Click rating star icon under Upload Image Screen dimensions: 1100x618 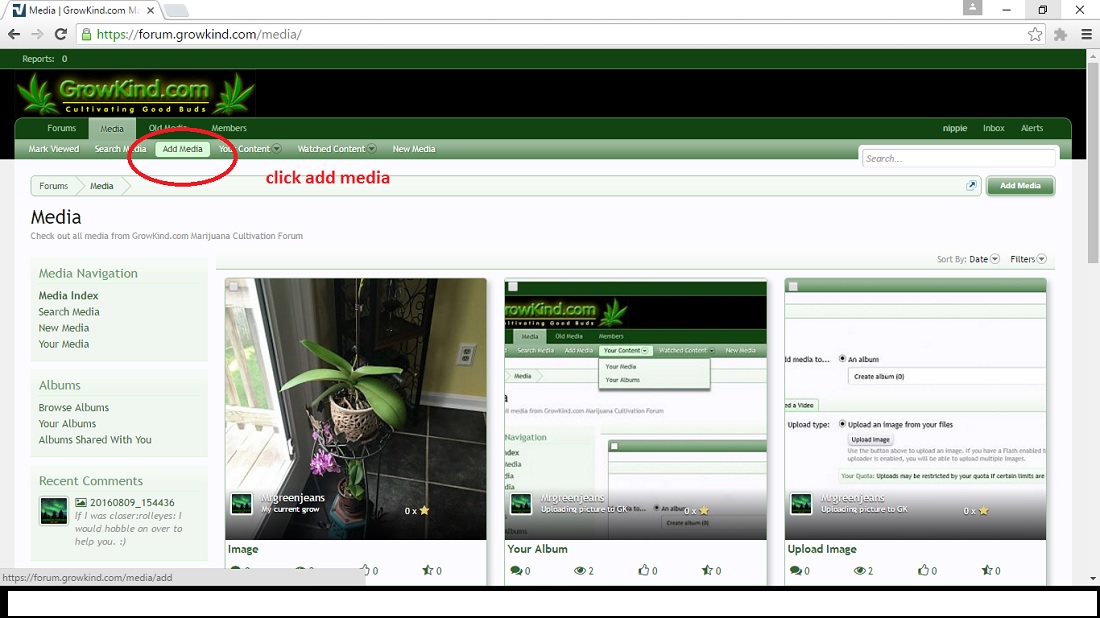coord(987,570)
